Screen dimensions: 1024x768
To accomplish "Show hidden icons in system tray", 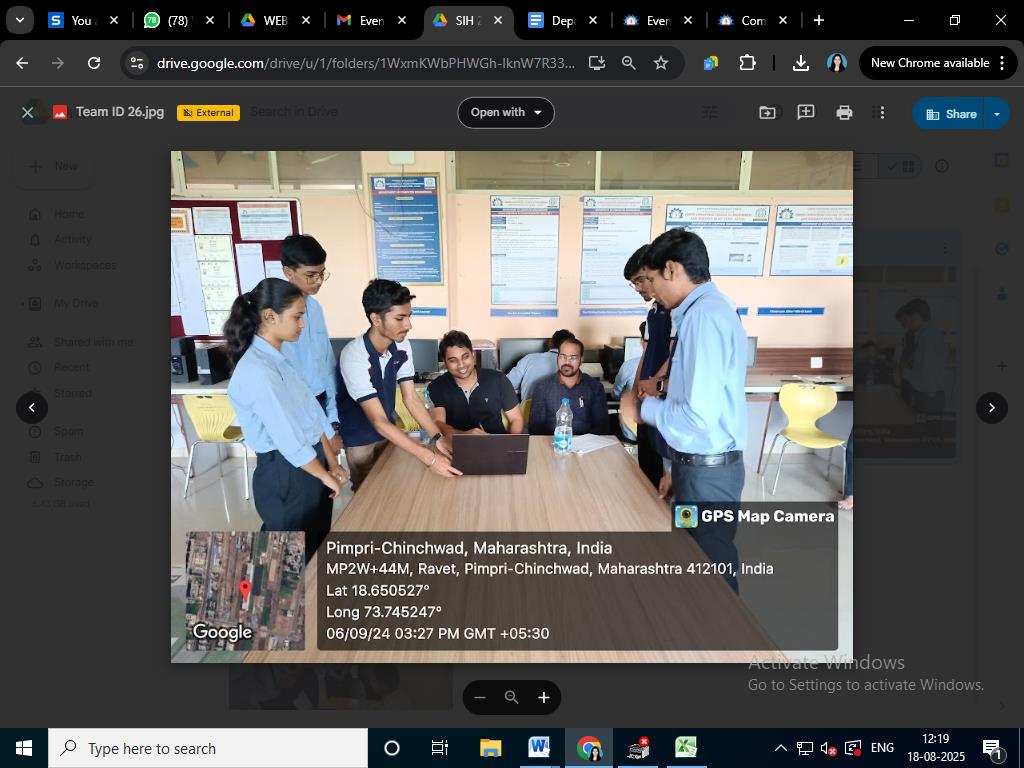I will pos(781,746).
